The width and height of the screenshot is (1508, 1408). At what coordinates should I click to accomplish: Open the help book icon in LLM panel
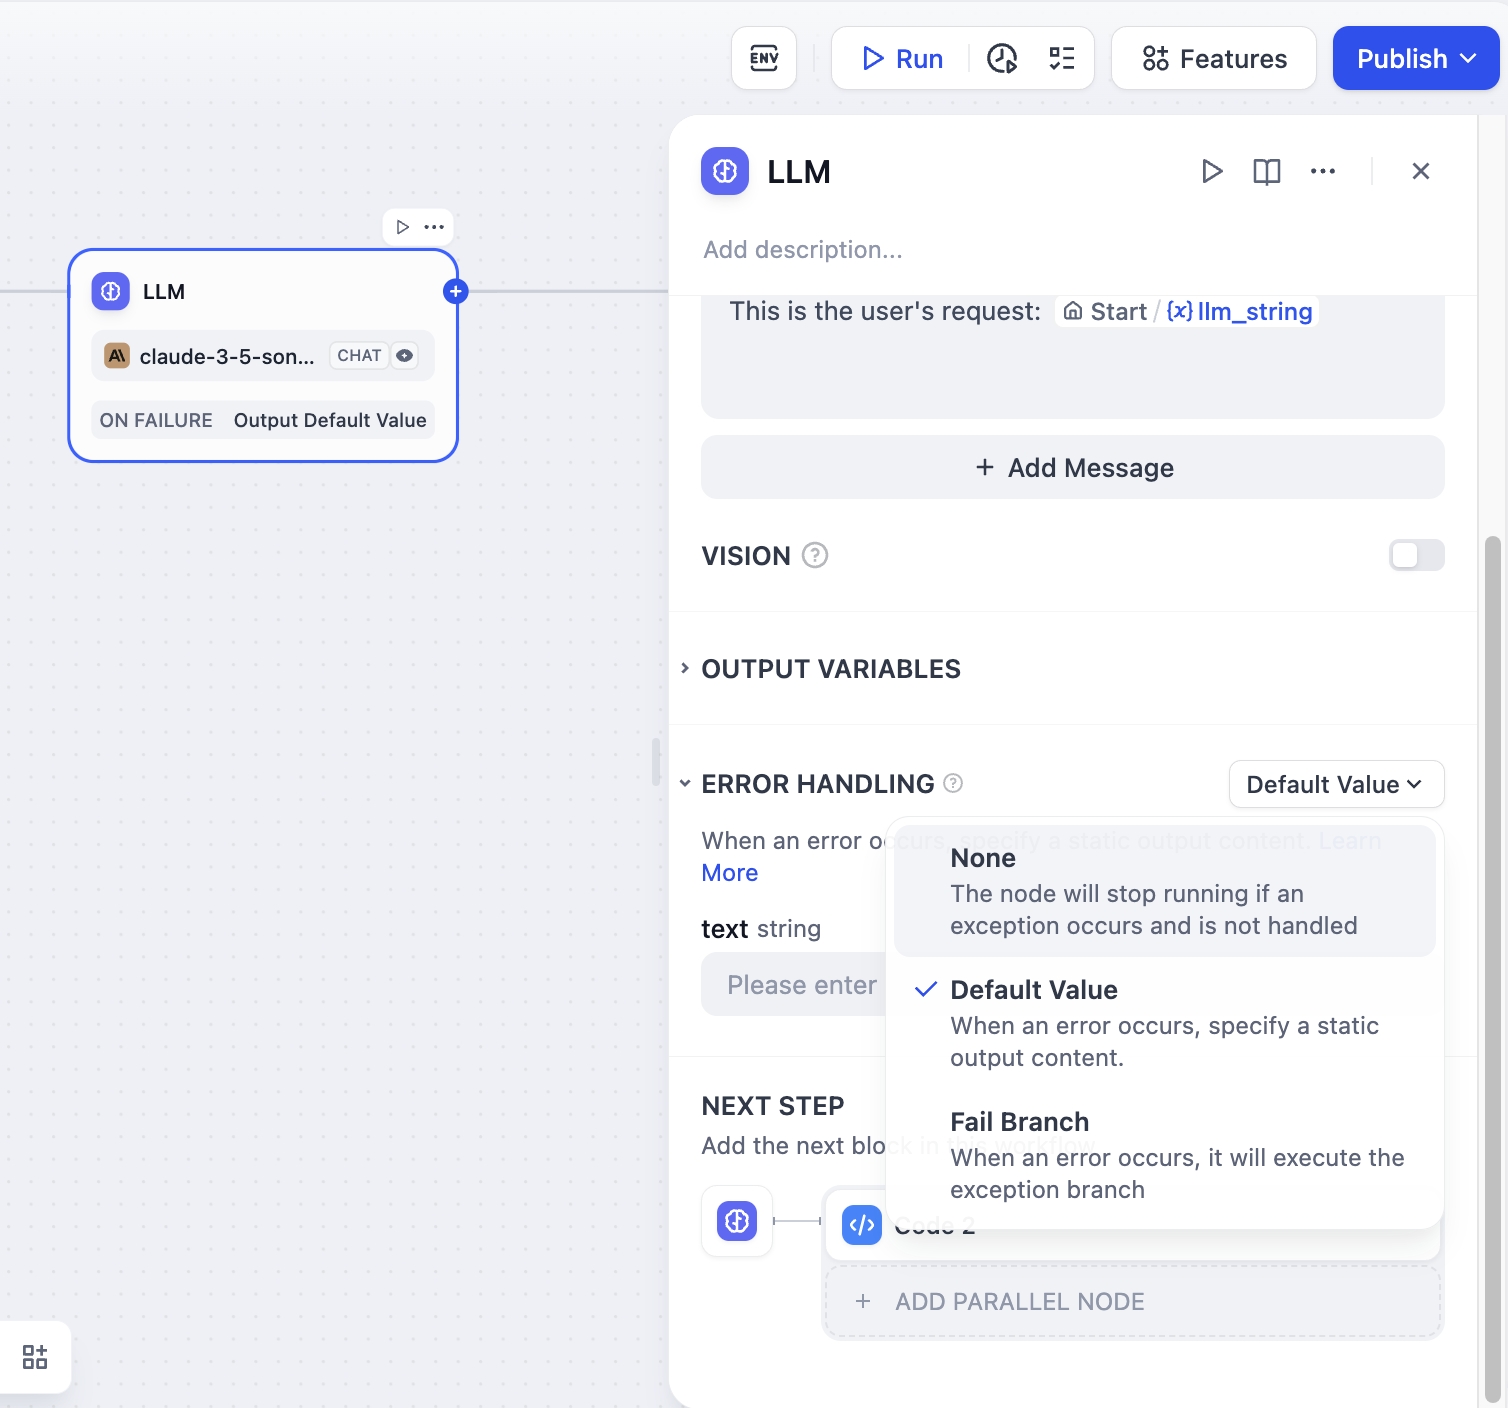pyautogui.click(x=1266, y=172)
